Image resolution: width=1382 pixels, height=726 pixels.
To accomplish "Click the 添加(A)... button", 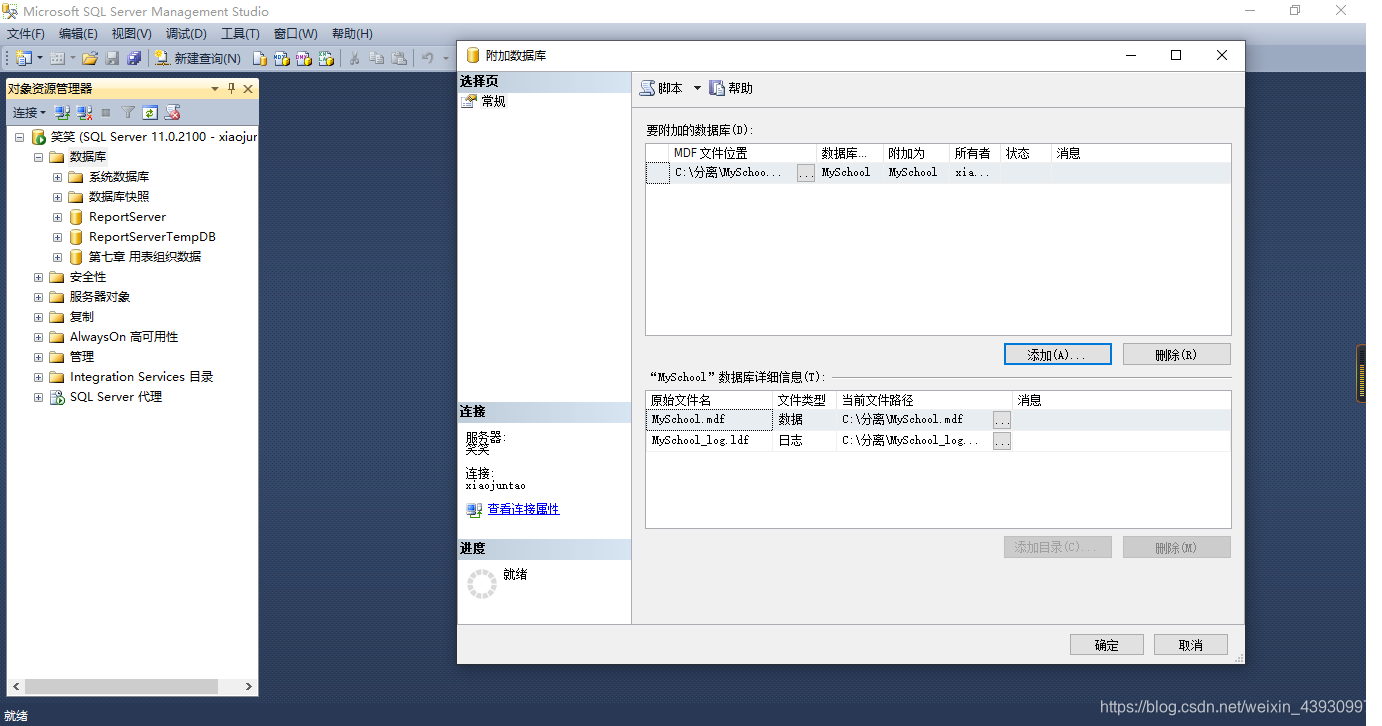I will click(x=1058, y=355).
